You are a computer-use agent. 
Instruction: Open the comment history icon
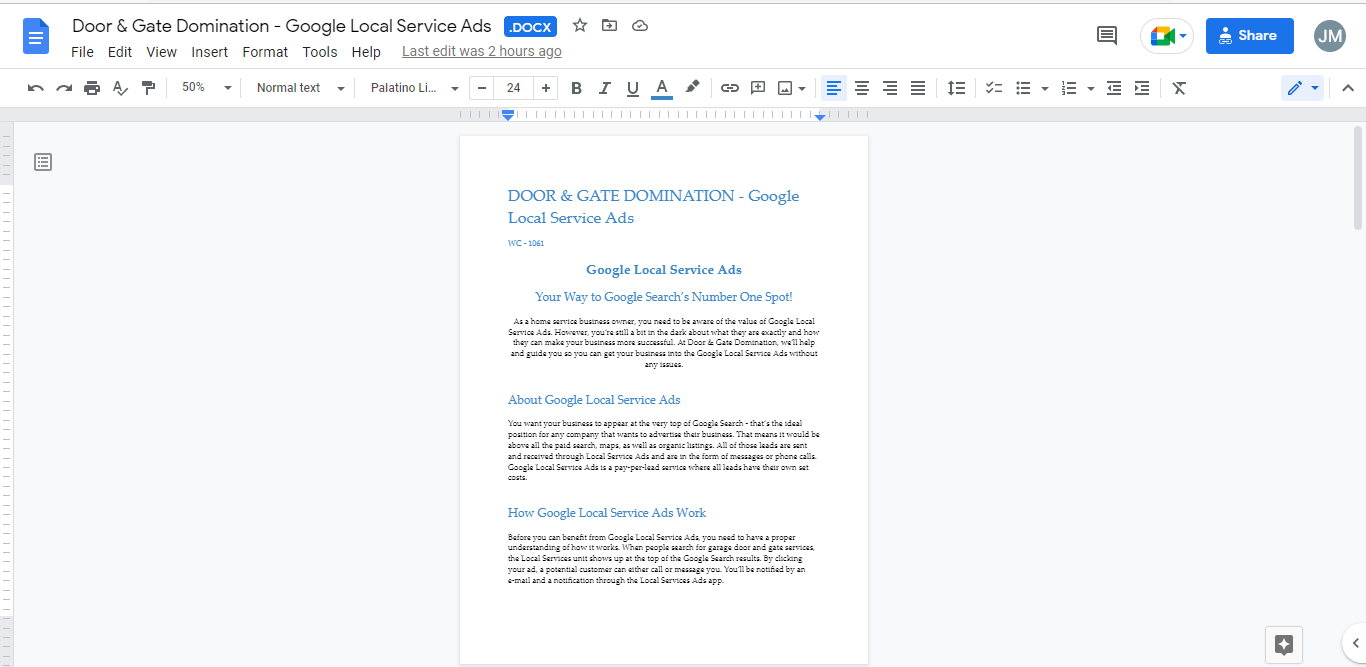1107,36
